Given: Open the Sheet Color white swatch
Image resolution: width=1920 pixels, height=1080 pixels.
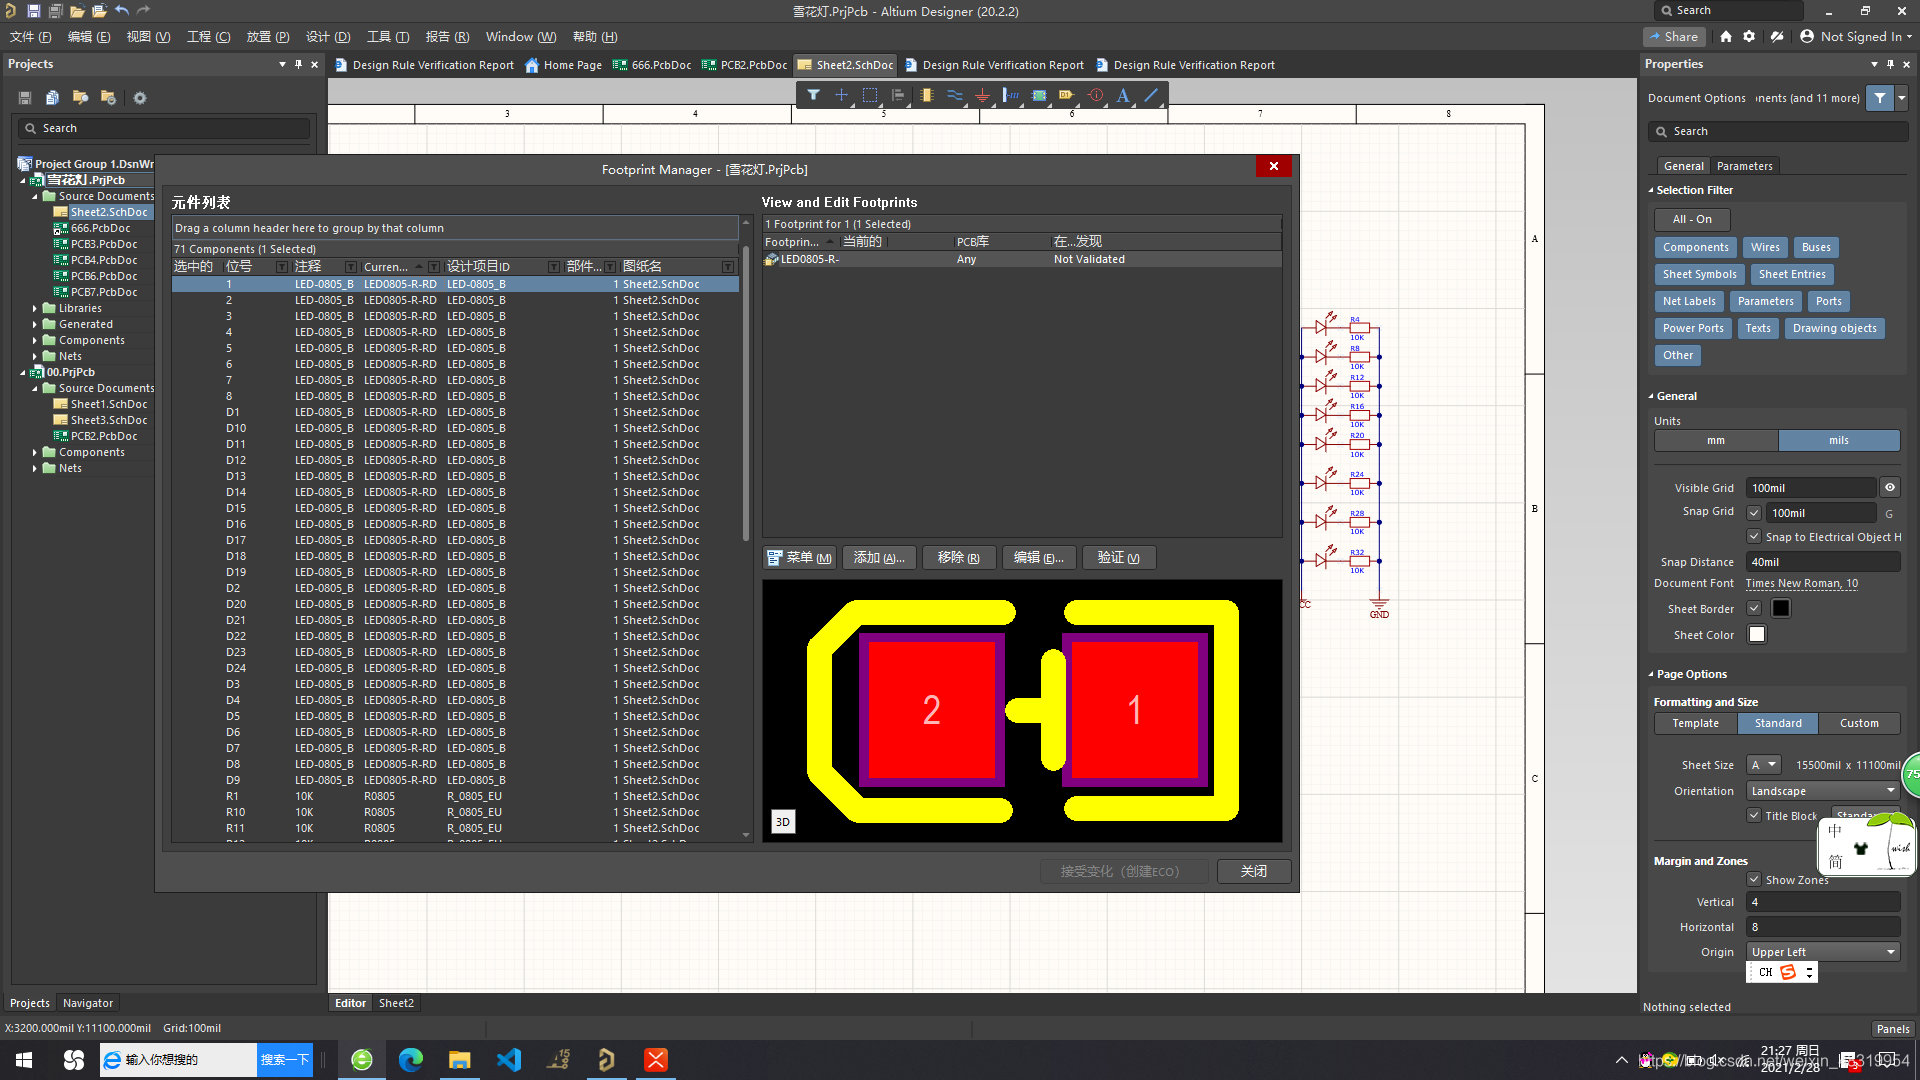Looking at the screenshot, I should point(1757,634).
